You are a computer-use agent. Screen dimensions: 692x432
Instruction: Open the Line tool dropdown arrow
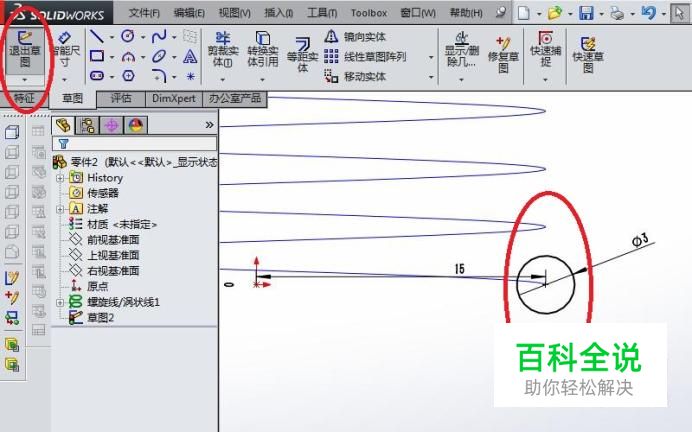(112, 38)
